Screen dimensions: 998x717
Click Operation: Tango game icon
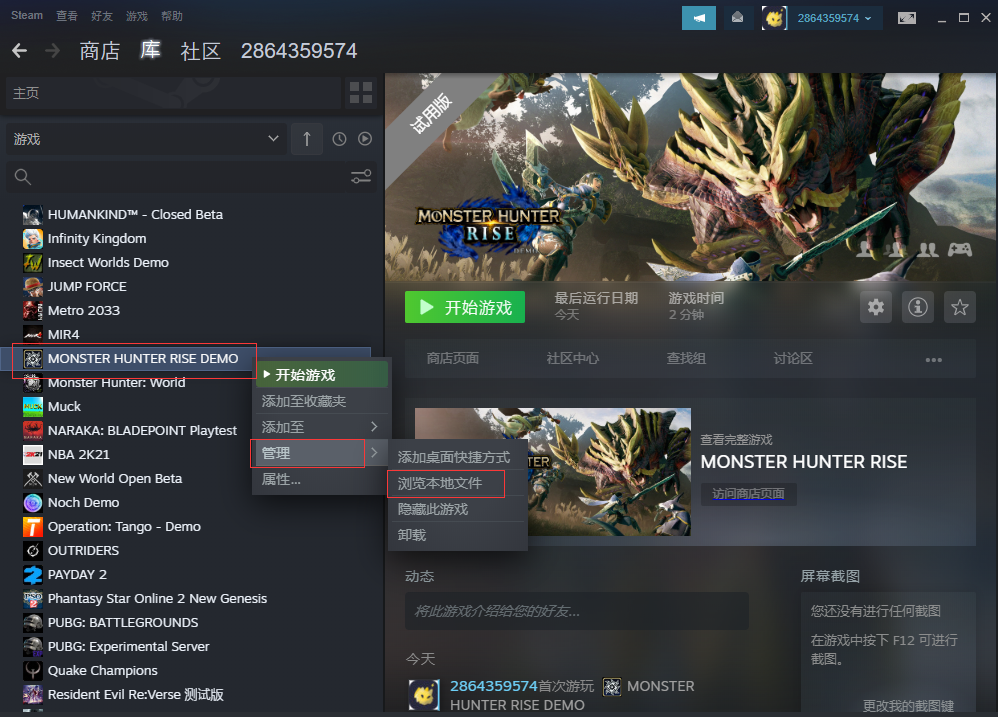pos(32,527)
